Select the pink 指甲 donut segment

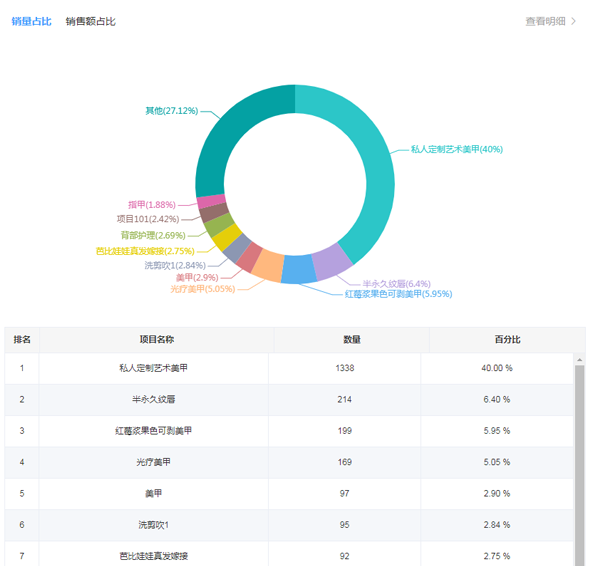point(211,201)
